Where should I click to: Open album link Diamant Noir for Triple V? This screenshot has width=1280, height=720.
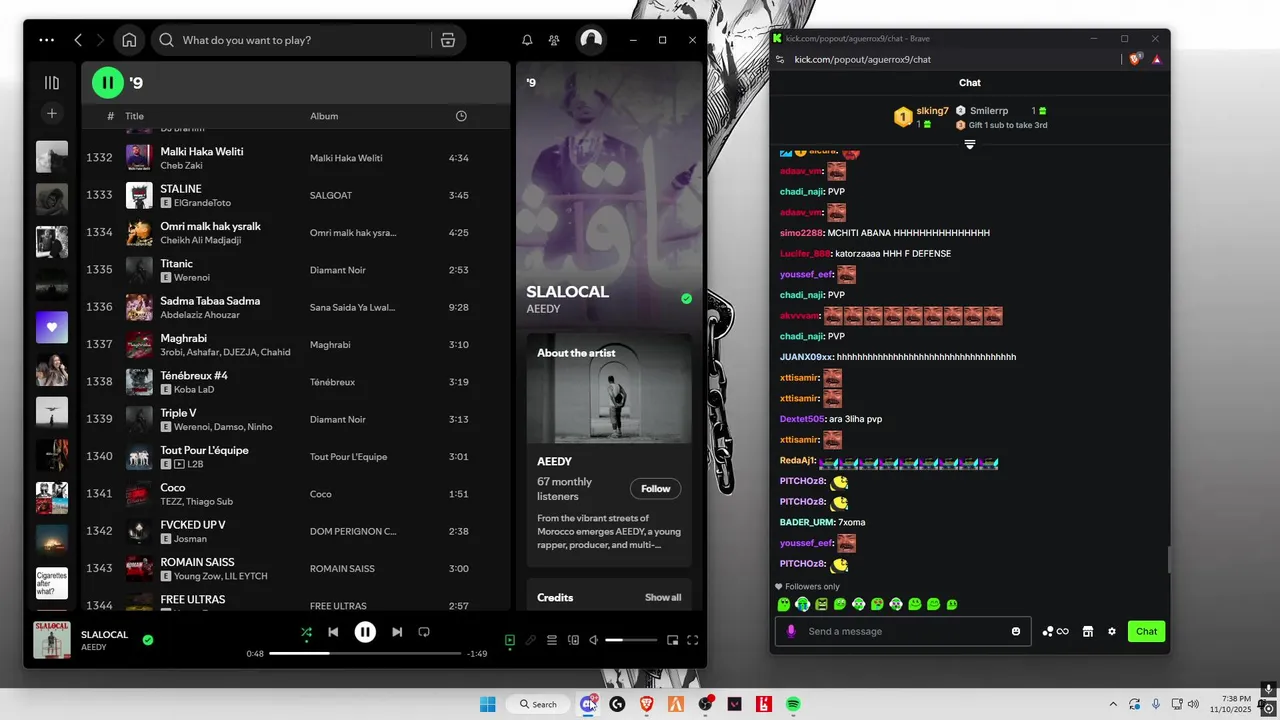point(337,419)
